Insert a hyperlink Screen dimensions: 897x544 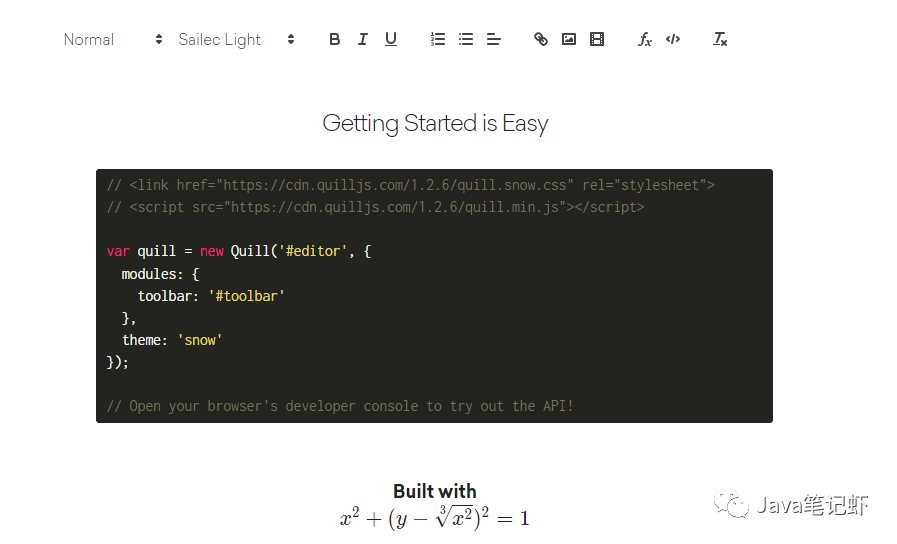[x=541, y=39]
